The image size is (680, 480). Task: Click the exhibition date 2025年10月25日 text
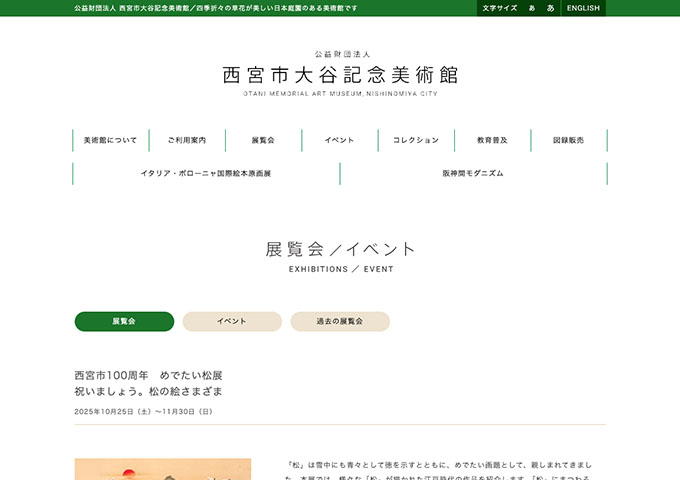coord(143,411)
